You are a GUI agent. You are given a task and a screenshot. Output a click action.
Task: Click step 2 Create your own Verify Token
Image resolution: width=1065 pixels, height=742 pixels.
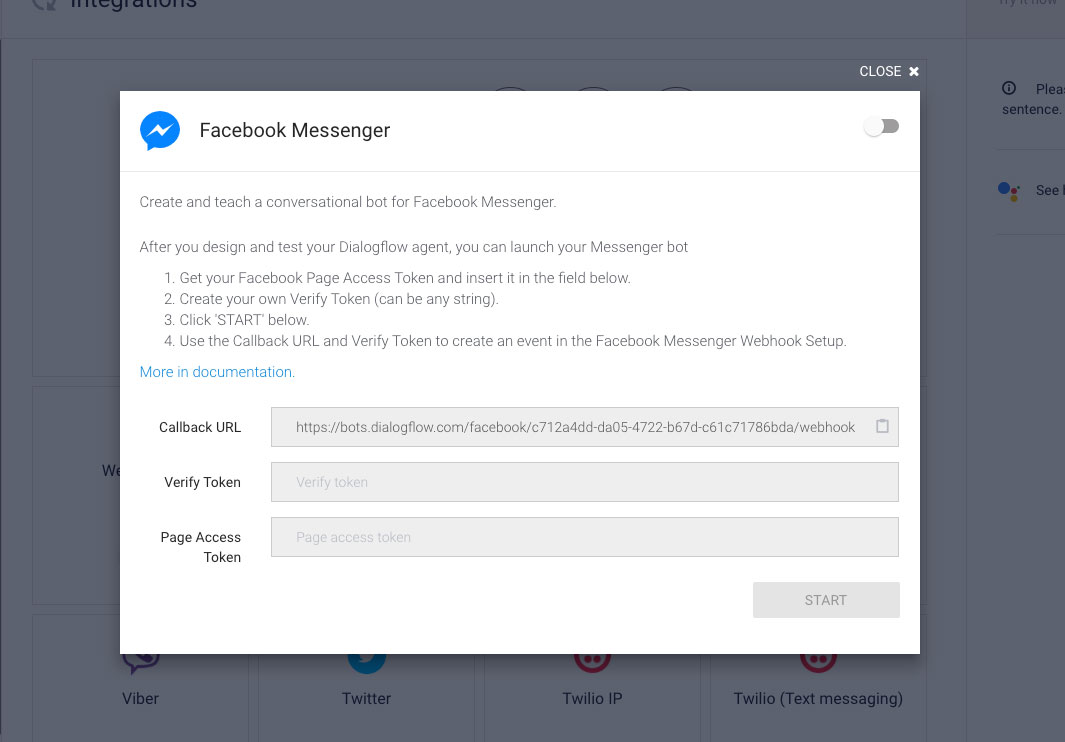(x=339, y=299)
